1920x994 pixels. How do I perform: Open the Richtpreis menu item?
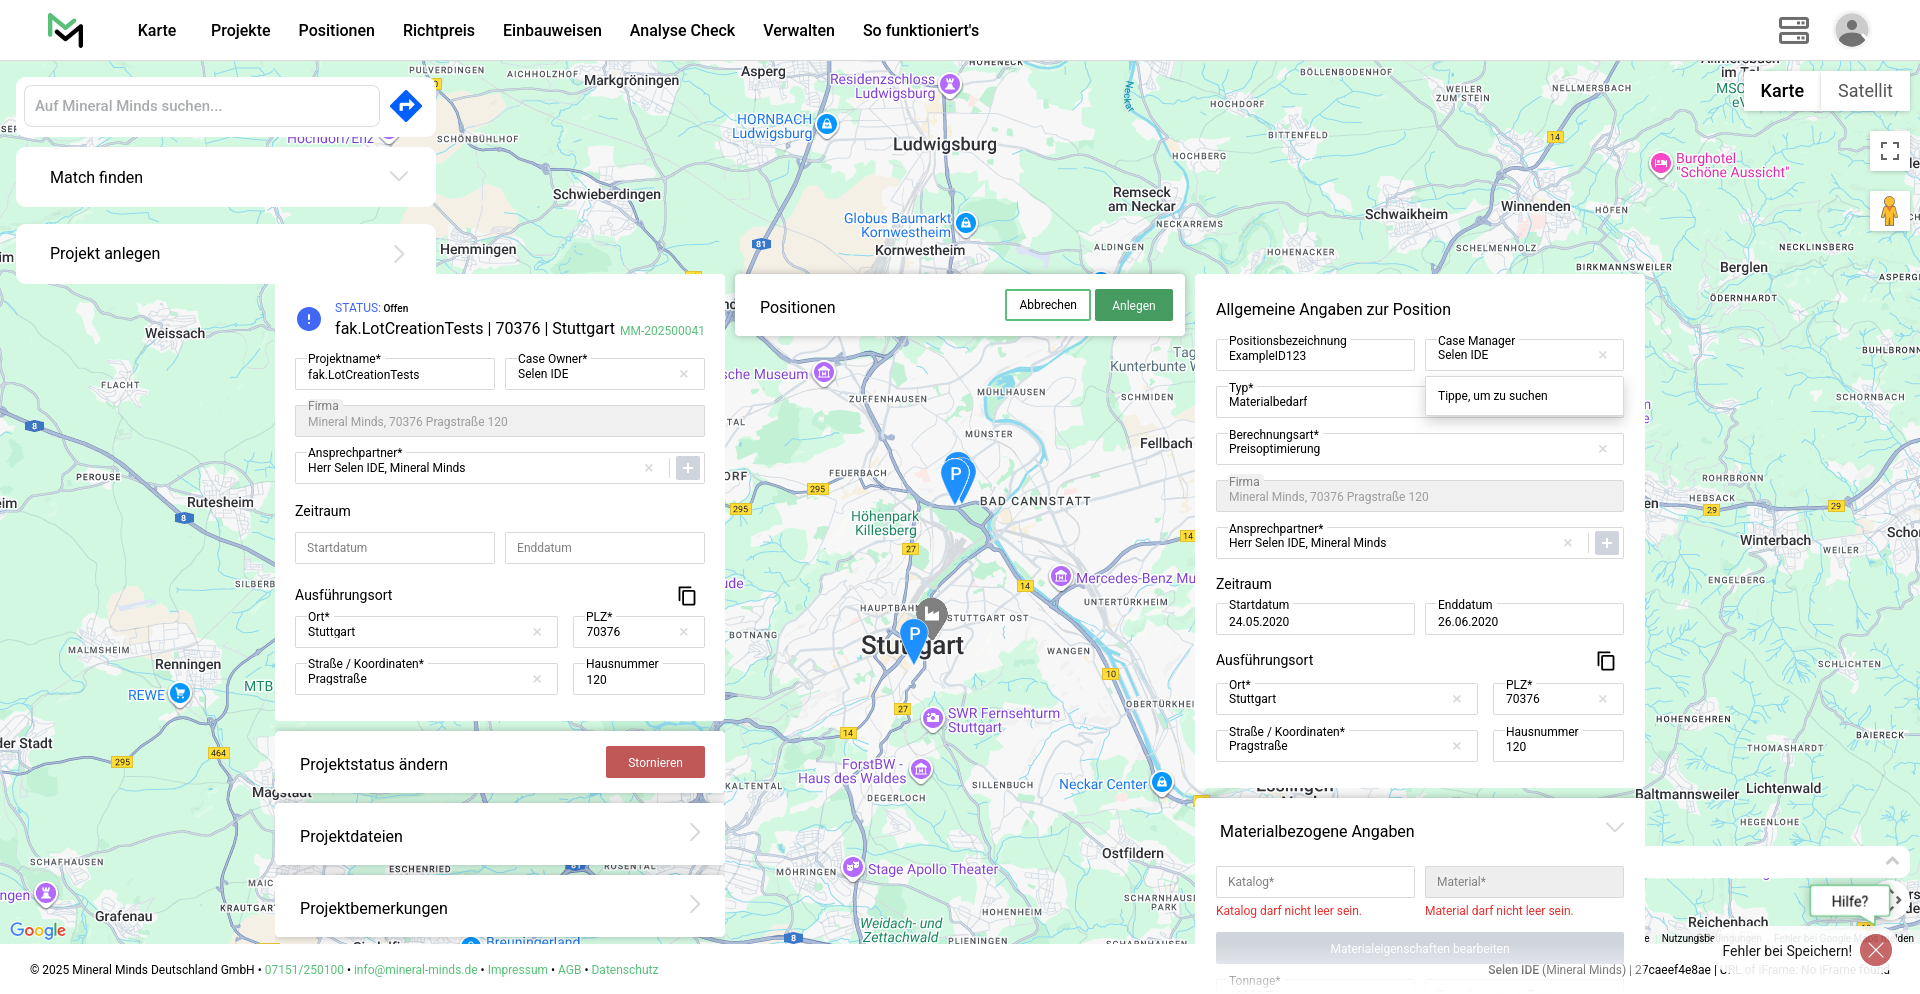tap(438, 30)
